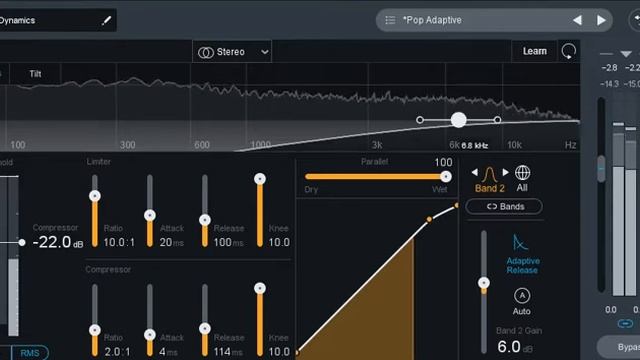Click the Compressor Ratio slider handle
This screenshot has width=640, height=360.
click(95, 330)
